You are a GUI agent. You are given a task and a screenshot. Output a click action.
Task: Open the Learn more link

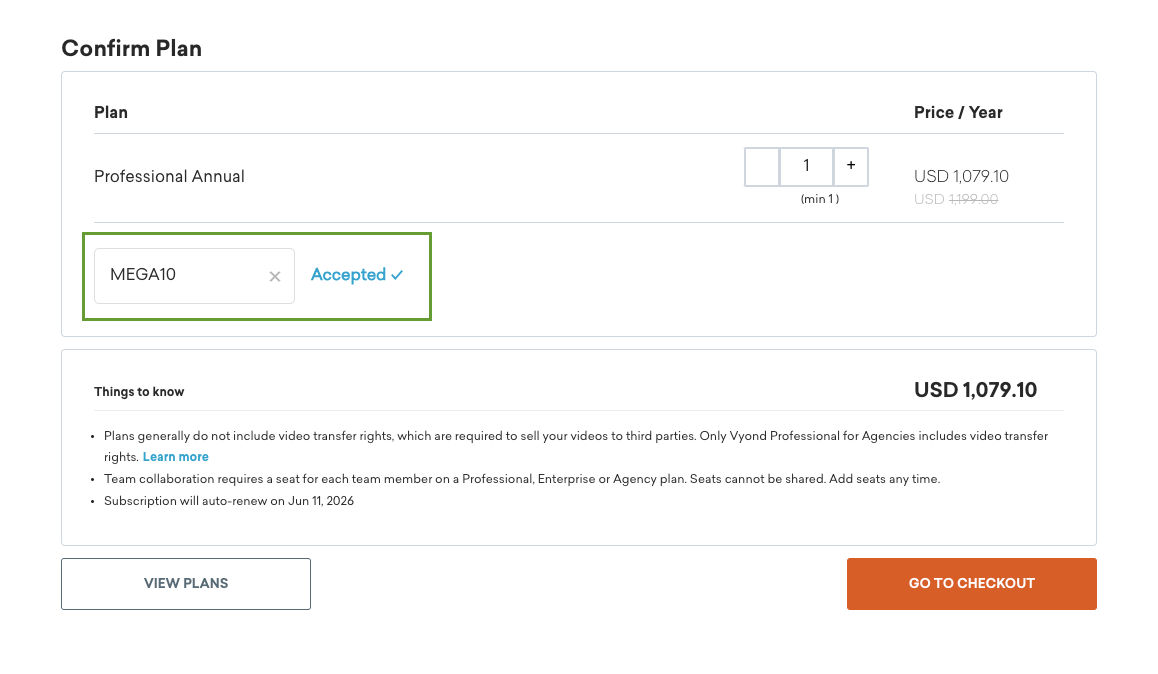(x=176, y=457)
